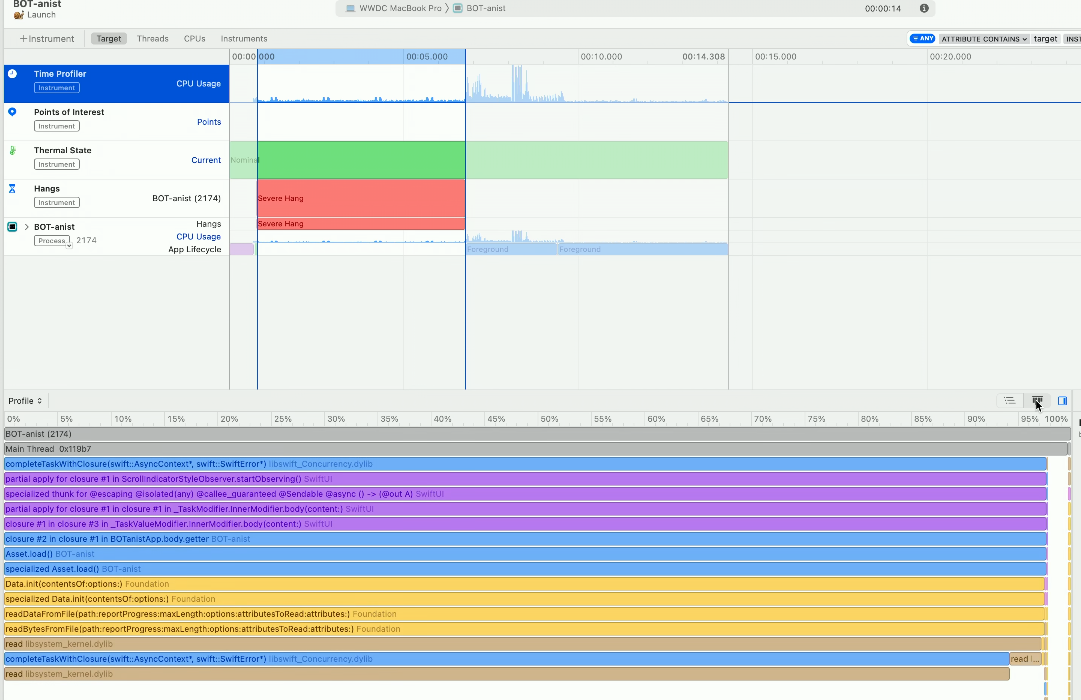Click the recording info icon
The image size is (1081, 700).
pos(924,8)
